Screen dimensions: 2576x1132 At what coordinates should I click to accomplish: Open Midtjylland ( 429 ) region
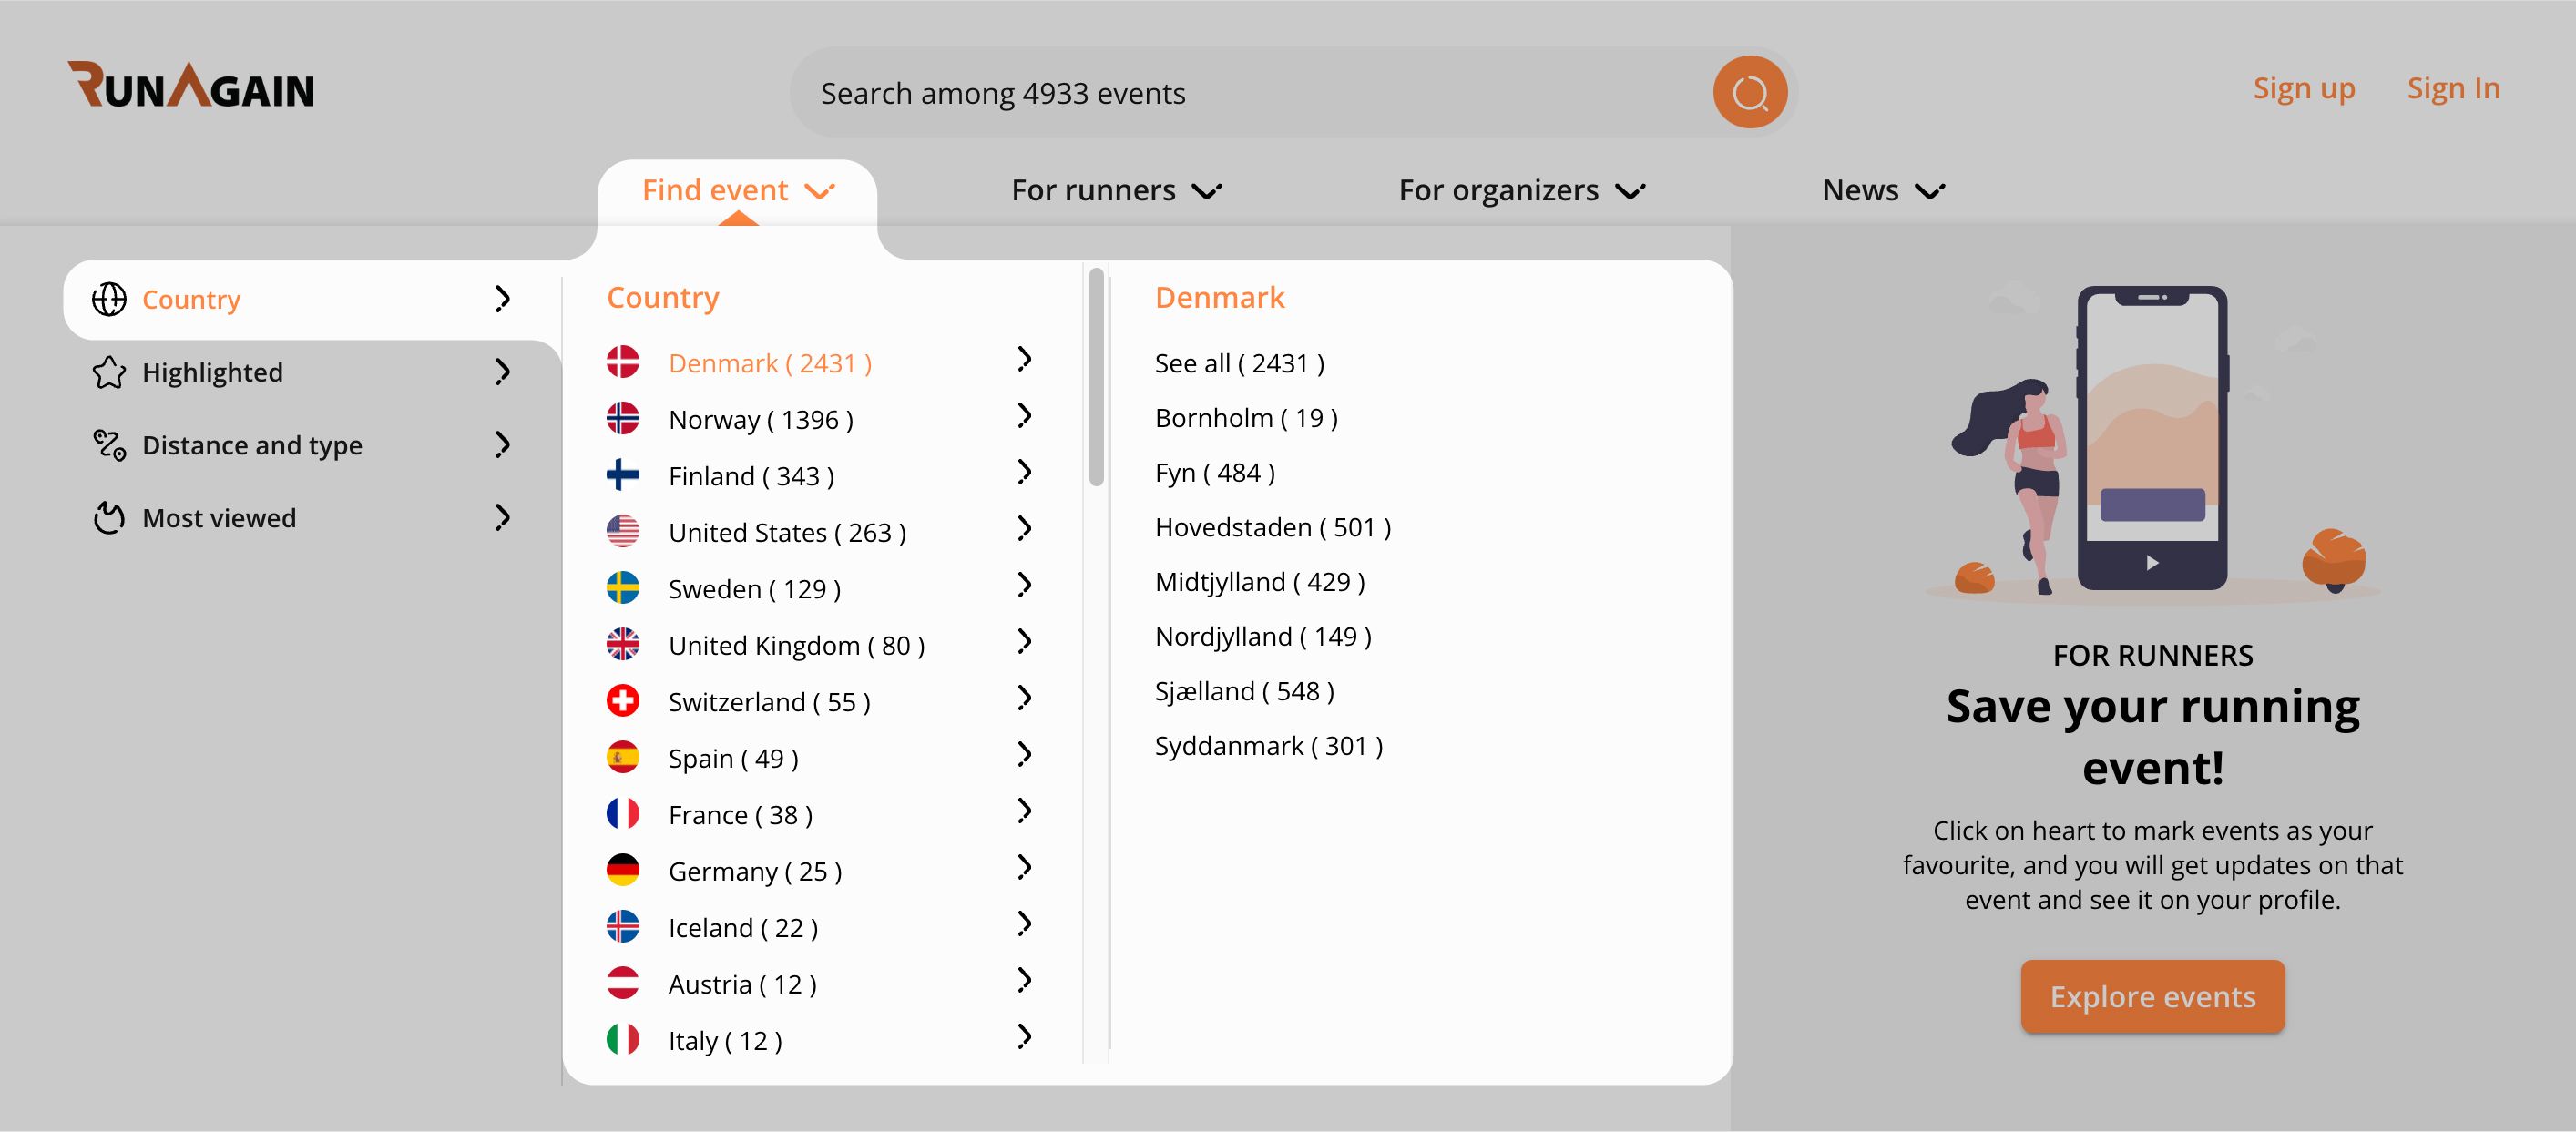[1259, 582]
